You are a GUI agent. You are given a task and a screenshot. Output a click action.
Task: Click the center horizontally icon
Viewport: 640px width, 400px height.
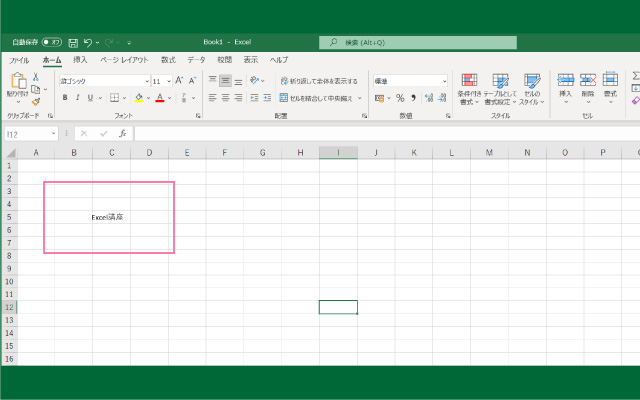(x=225, y=98)
